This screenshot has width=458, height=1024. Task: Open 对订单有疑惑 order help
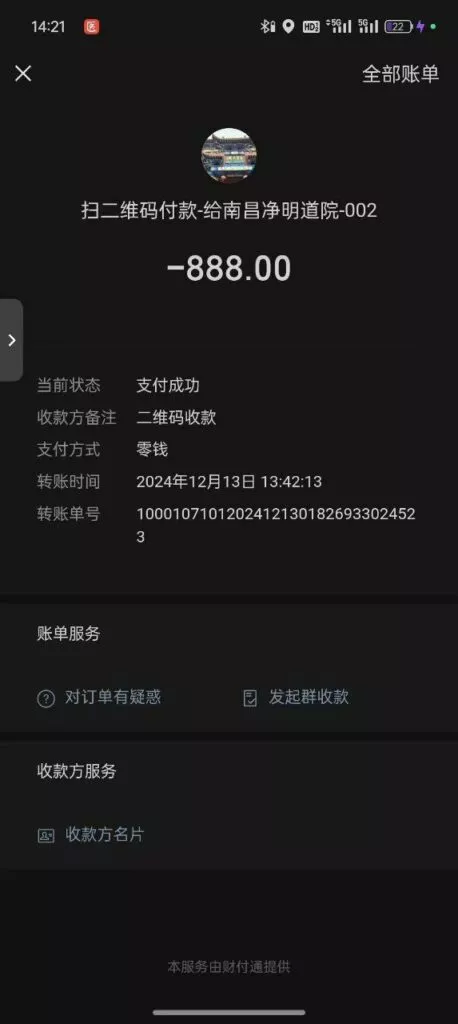pos(112,697)
